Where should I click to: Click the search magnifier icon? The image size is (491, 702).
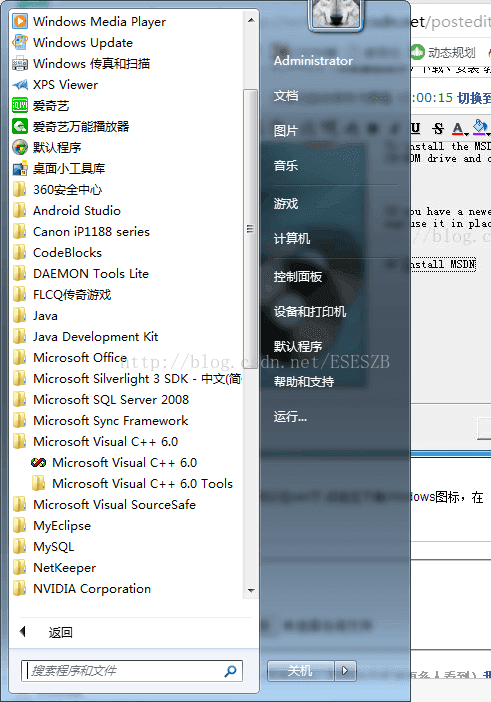pyautogui.click(x=231, y=671)
